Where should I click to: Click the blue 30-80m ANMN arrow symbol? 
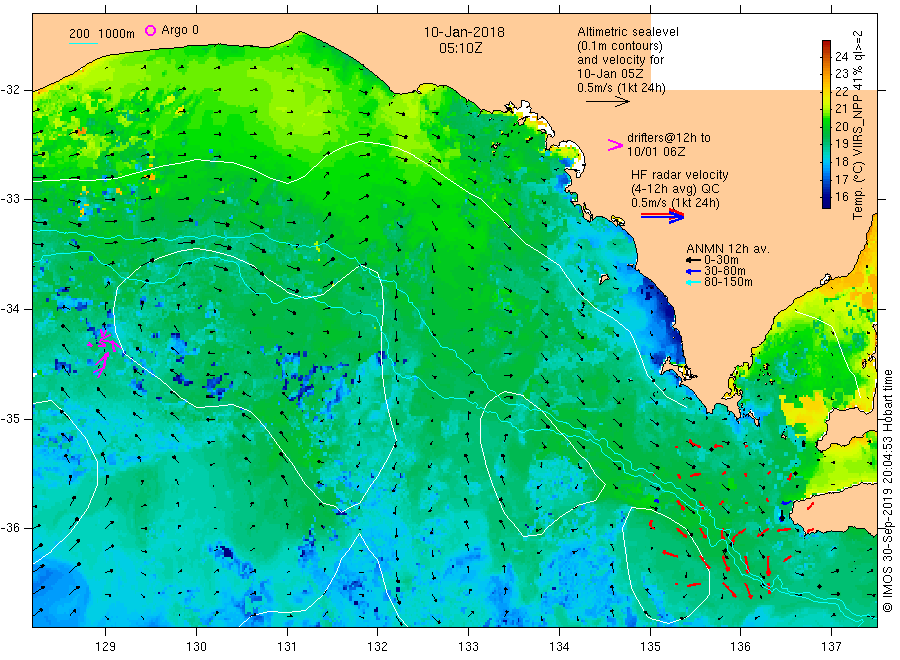(693, 271)
